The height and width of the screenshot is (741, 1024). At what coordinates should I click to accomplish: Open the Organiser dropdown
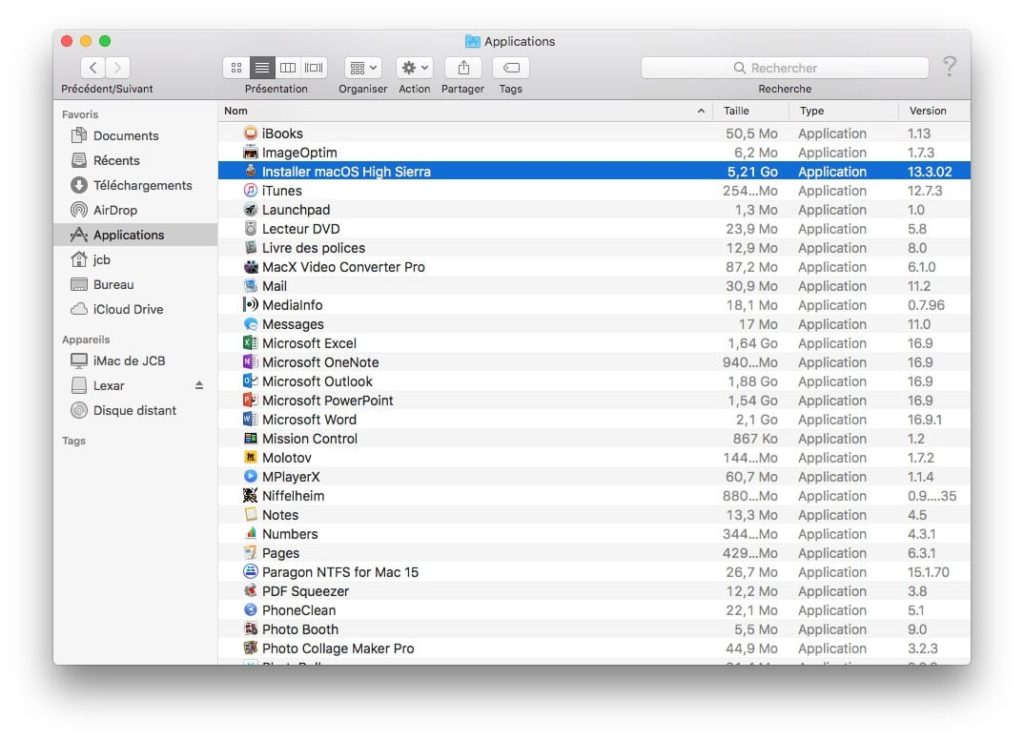[x=363, y=67]
